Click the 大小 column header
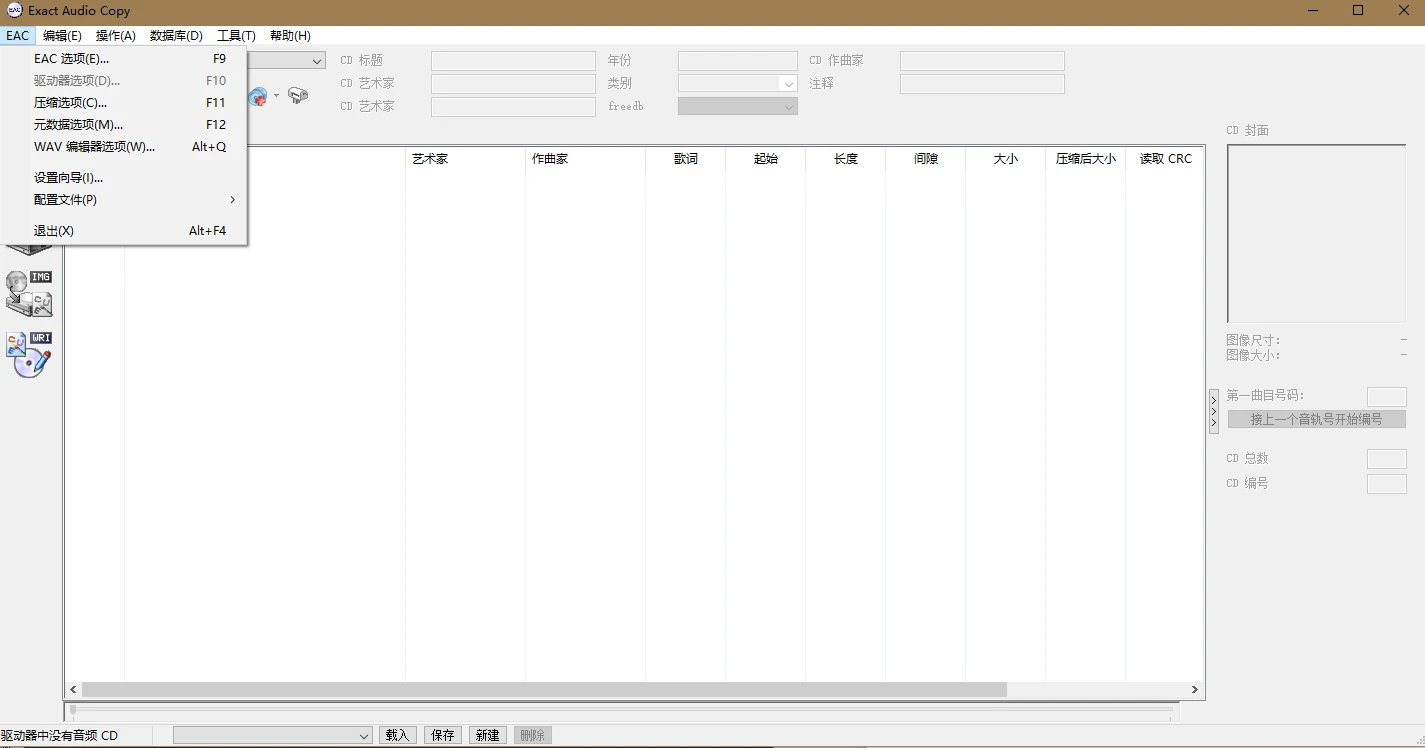The image size is (1425, 748). pyautogui.click(x=1006, y=159)
